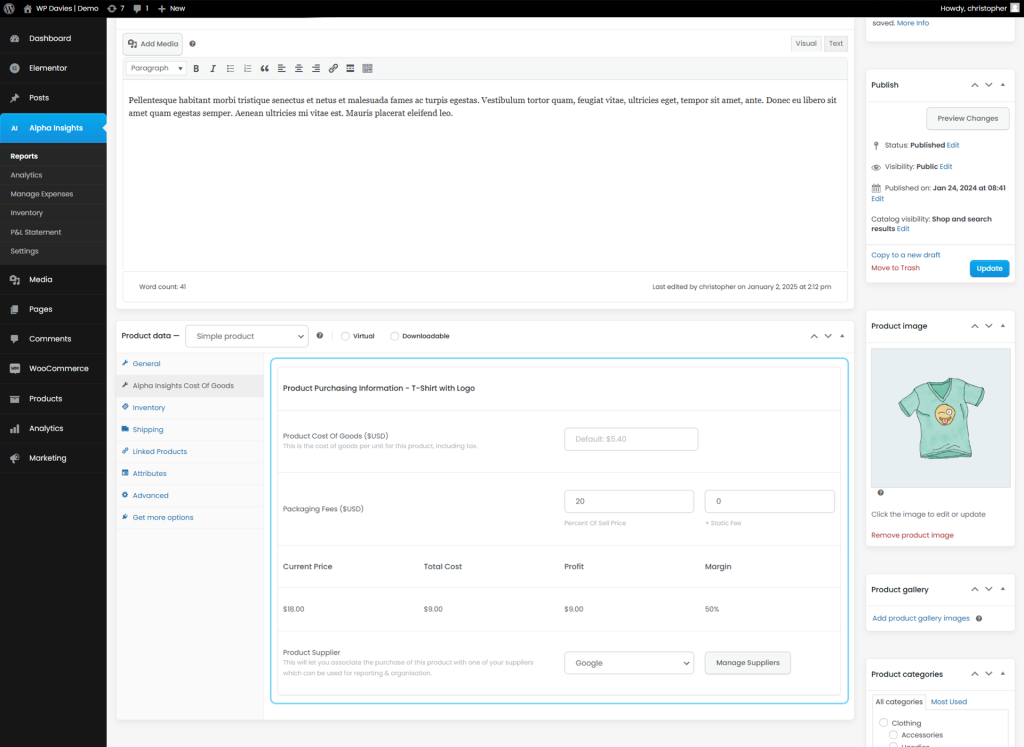Align the paragraph text center
Viewport: 1024px width, 747px height.
[299, 68]
